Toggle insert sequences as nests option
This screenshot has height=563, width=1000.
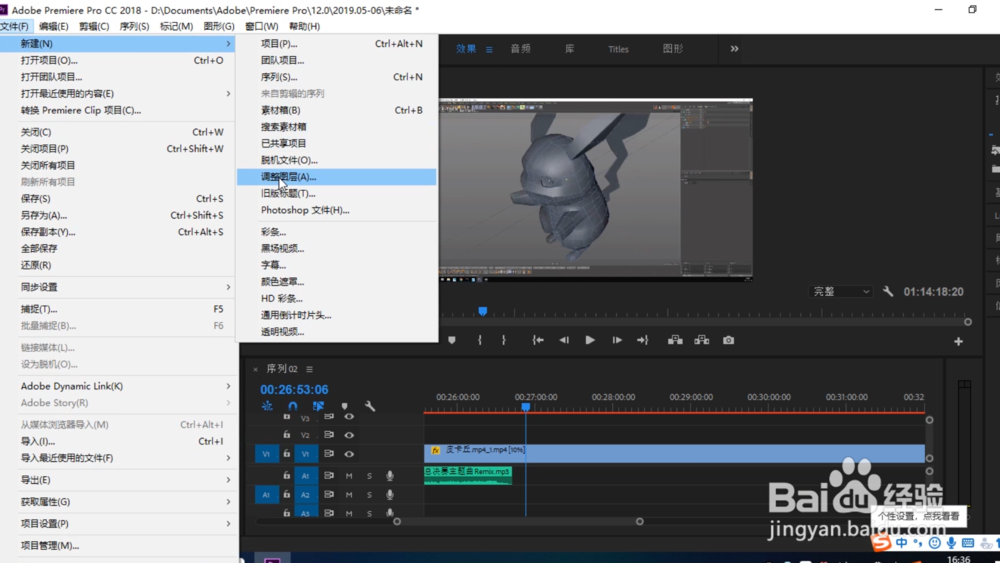pyautogui.click(x=267, y=406)
